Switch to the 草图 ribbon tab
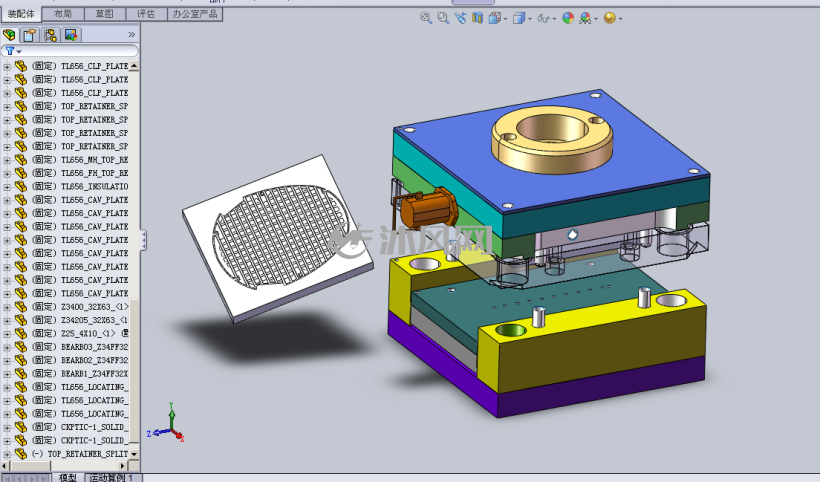Image resolution: width=820 pixels, height=482 pixels. (105, 14)
